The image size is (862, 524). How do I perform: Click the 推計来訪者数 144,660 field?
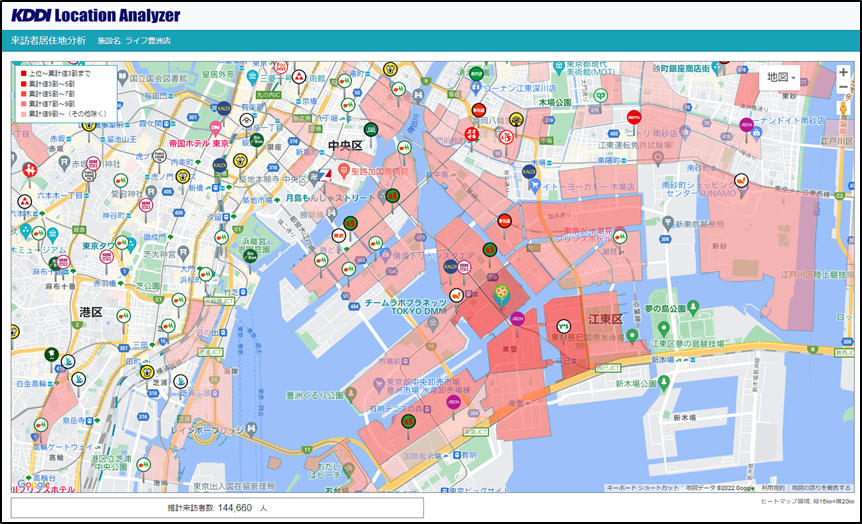(x=217, y=508)
